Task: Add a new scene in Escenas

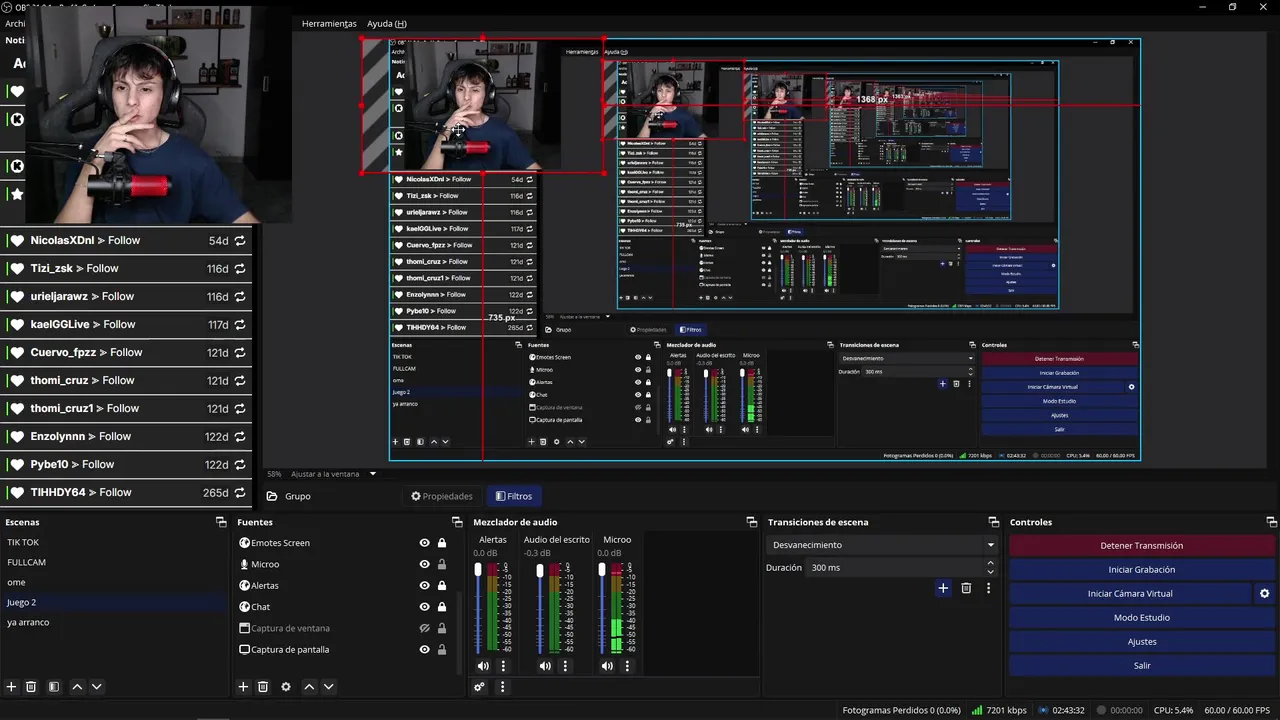Action: point(12,687)
